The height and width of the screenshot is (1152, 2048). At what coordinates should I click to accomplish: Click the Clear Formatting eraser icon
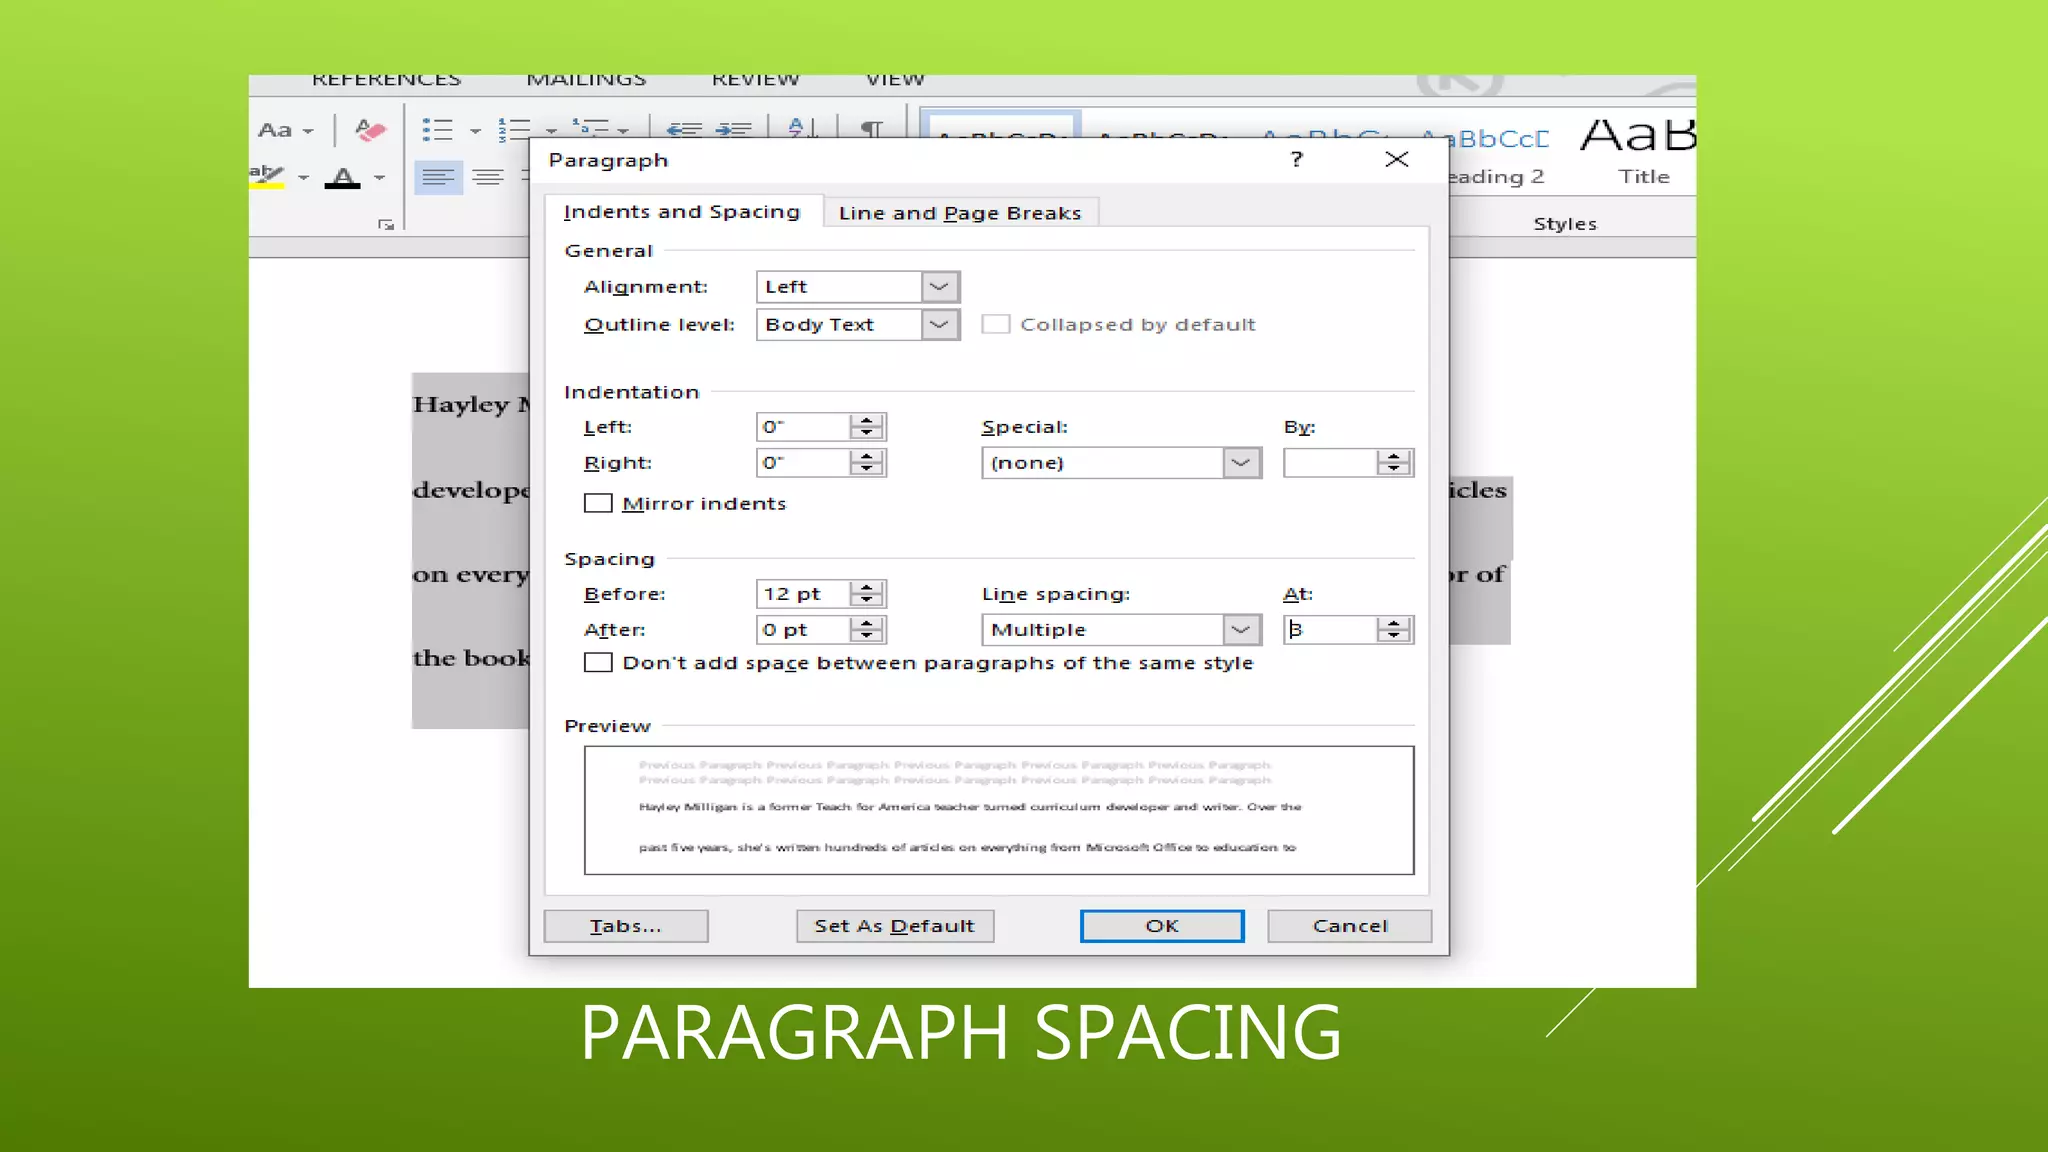[x=370, y=130]
